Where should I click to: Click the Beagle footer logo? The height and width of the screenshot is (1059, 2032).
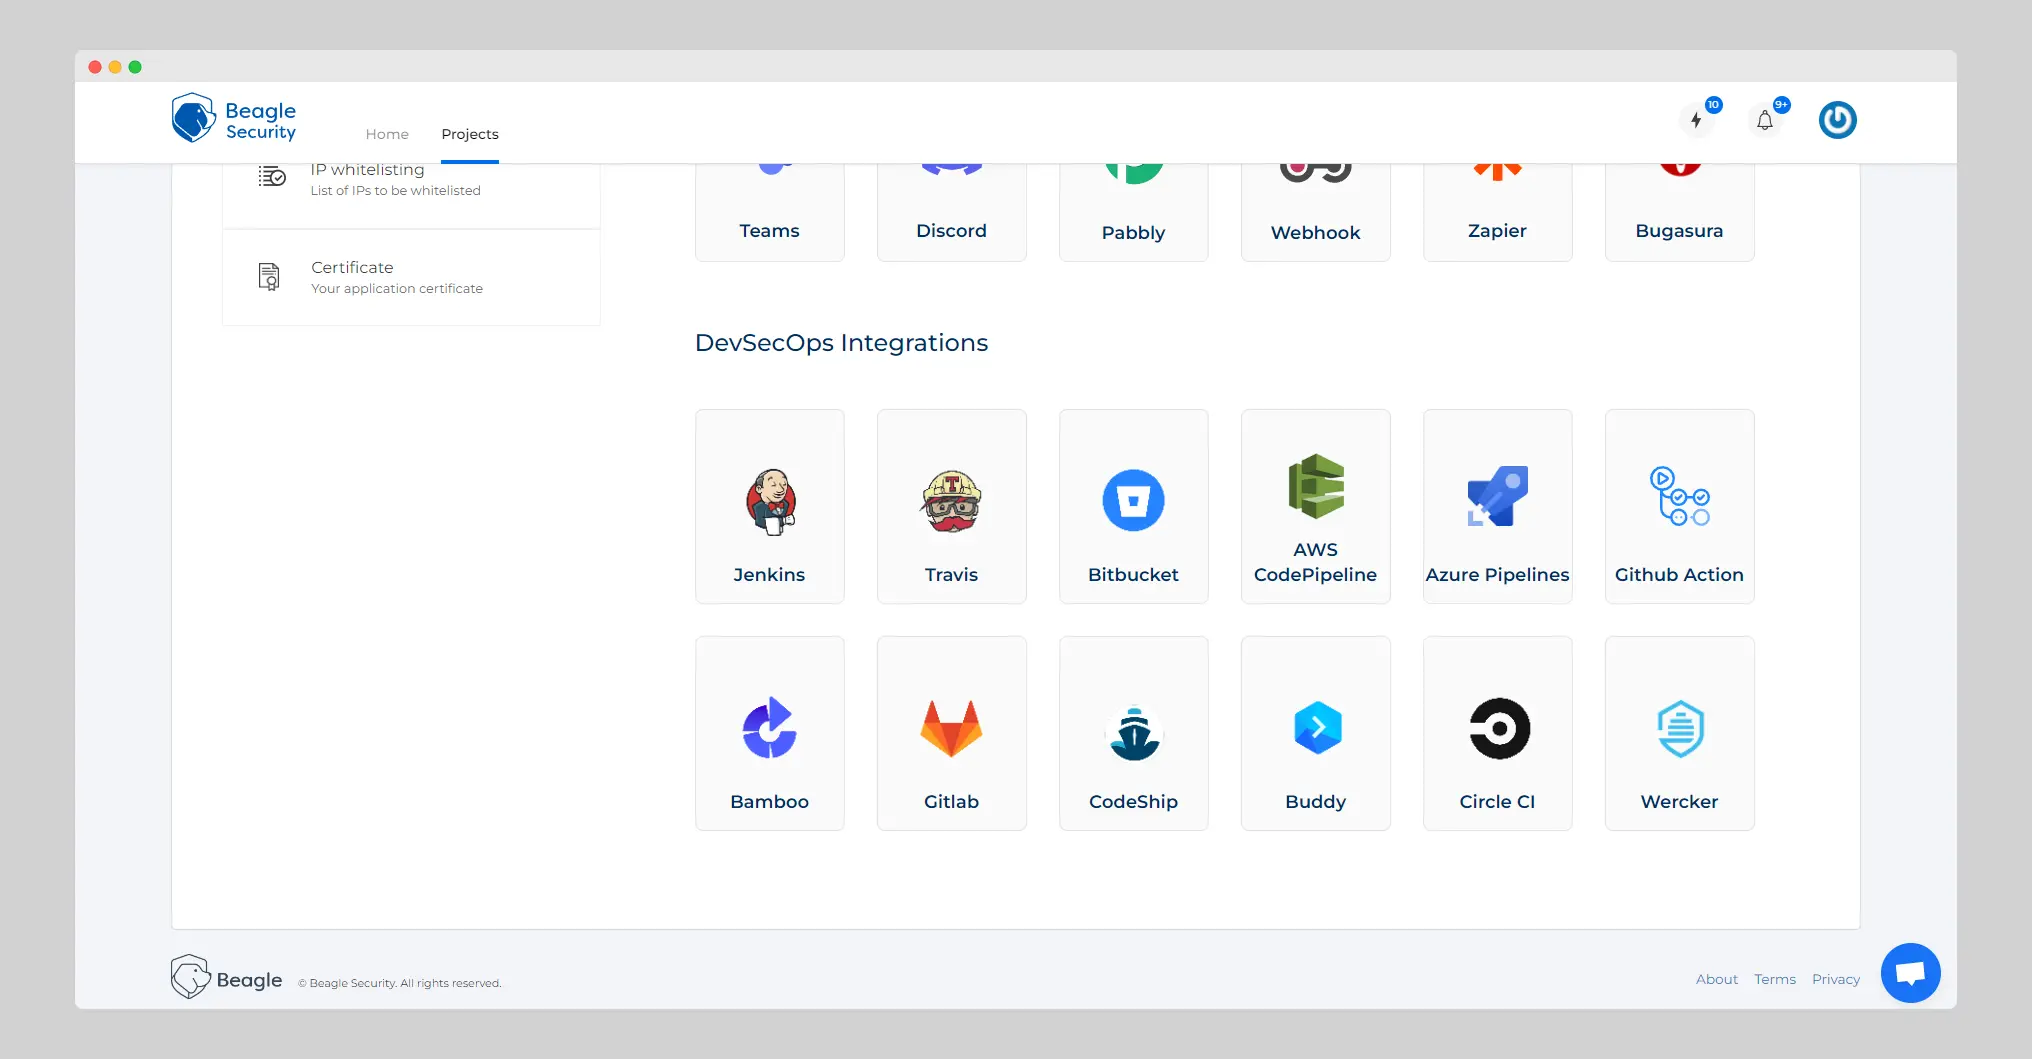pos(227,977)
